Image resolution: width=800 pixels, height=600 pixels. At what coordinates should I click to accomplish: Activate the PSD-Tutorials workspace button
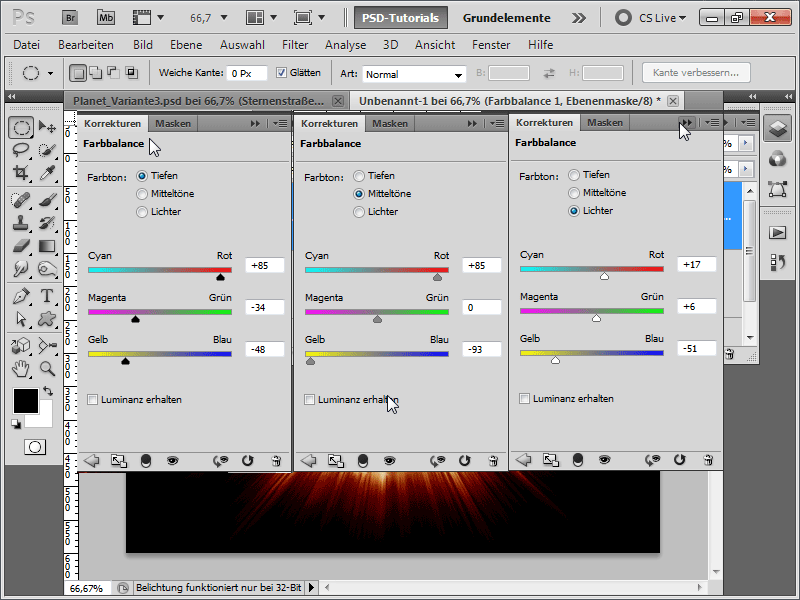[401, 18]
